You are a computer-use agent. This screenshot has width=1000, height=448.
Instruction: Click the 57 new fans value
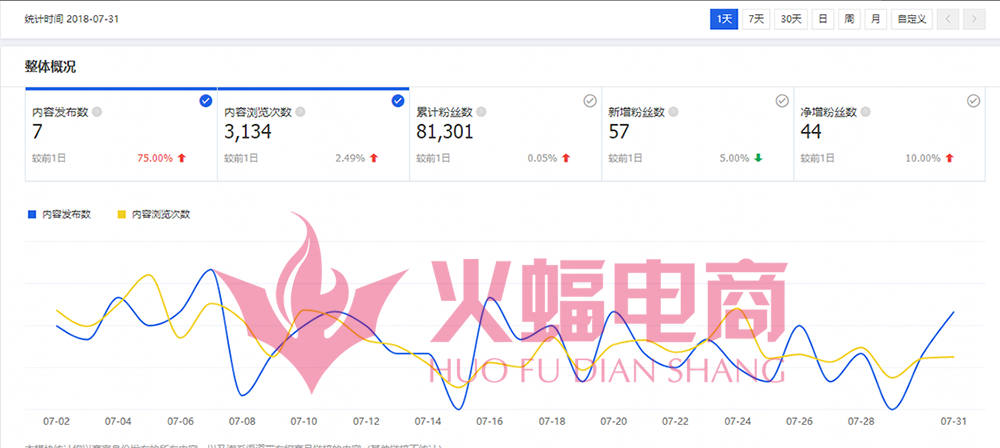point(619,132)
